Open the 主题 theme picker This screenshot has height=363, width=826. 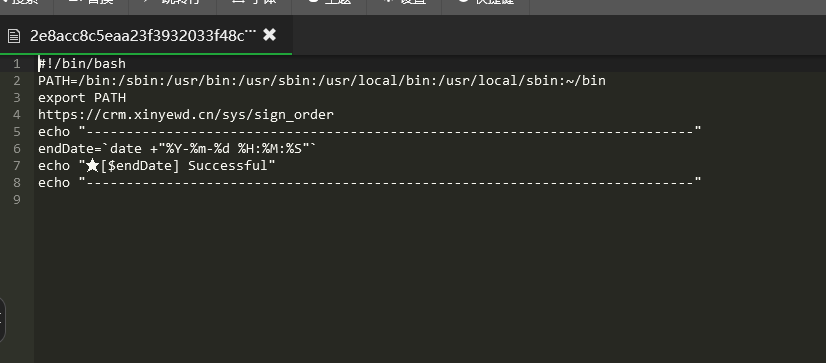tap(329, 3)
